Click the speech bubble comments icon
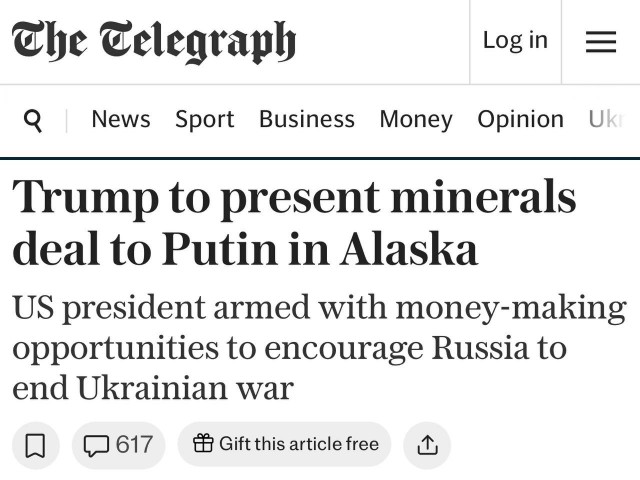 (97, 445)
